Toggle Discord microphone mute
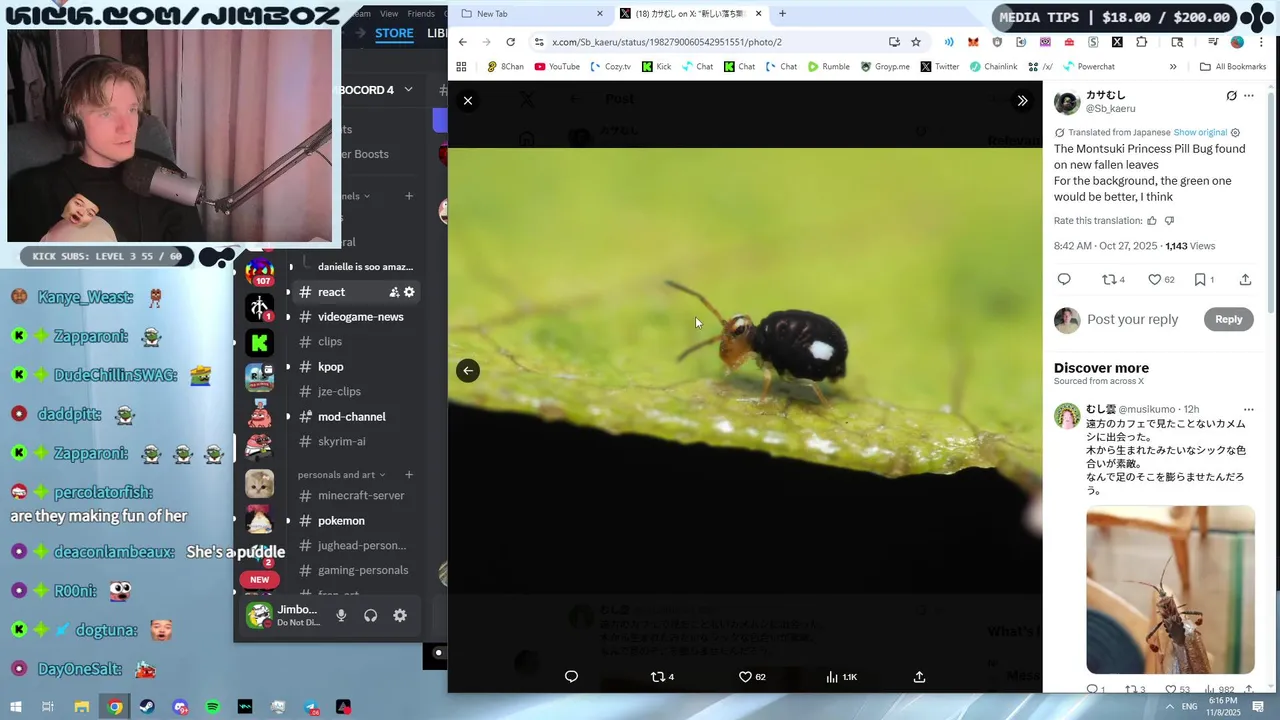The image size is (1280, 720). [341, 616]
